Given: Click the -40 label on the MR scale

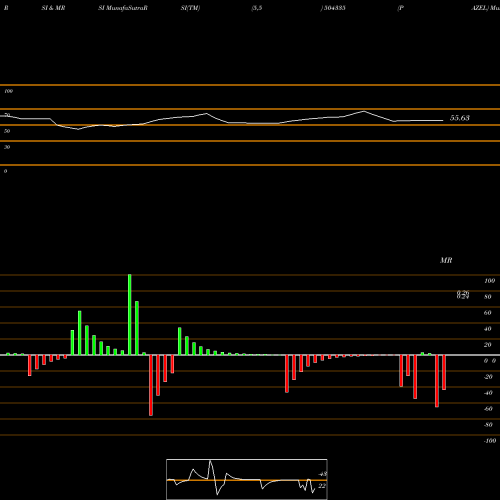Looking at the screenshot, I should [x=488, y=393].
